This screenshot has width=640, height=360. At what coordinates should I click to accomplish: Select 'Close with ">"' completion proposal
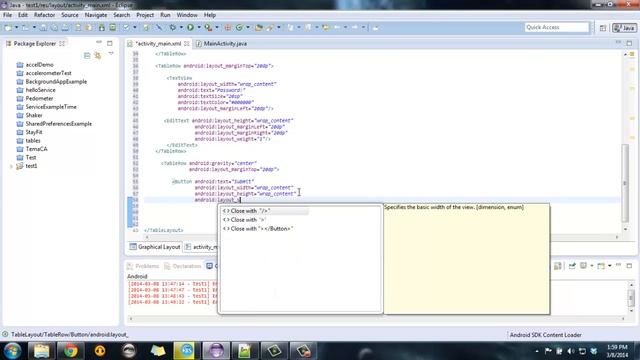244,220
